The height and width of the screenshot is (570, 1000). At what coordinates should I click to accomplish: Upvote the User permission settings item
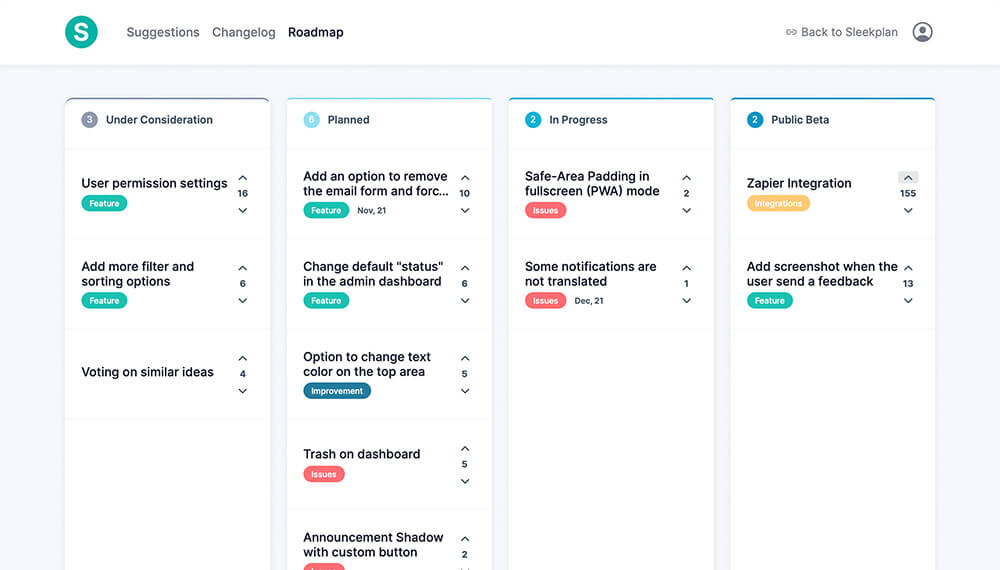click(243, 178)
